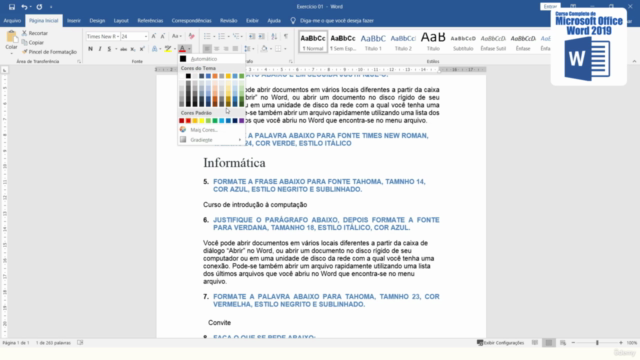Open numbered list dropdown arrow
This screenshot has width=640, height=360.
228,36
